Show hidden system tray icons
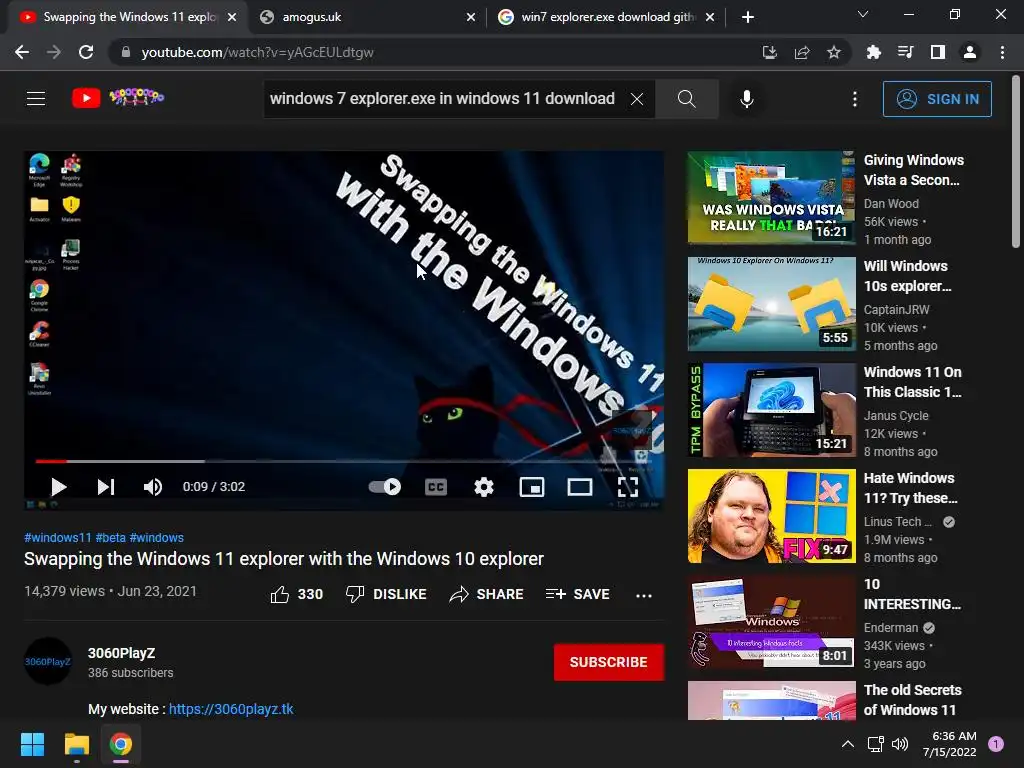Screen dimensions: 1024x768 tap(848, 744)
